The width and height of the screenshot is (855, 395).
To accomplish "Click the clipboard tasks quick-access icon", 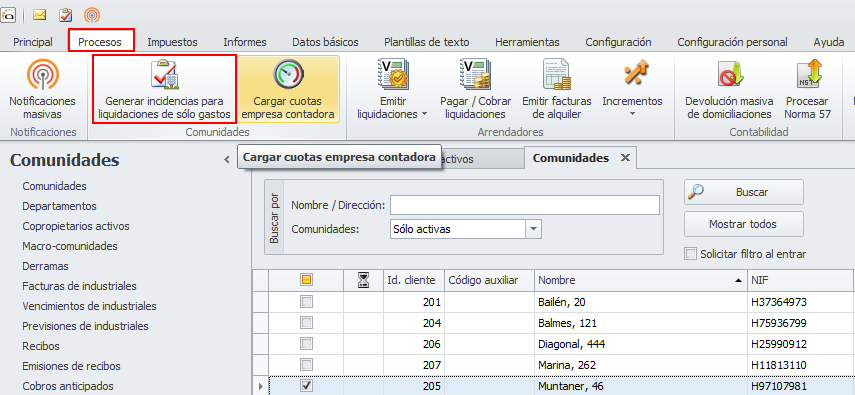I will (65, 15).
